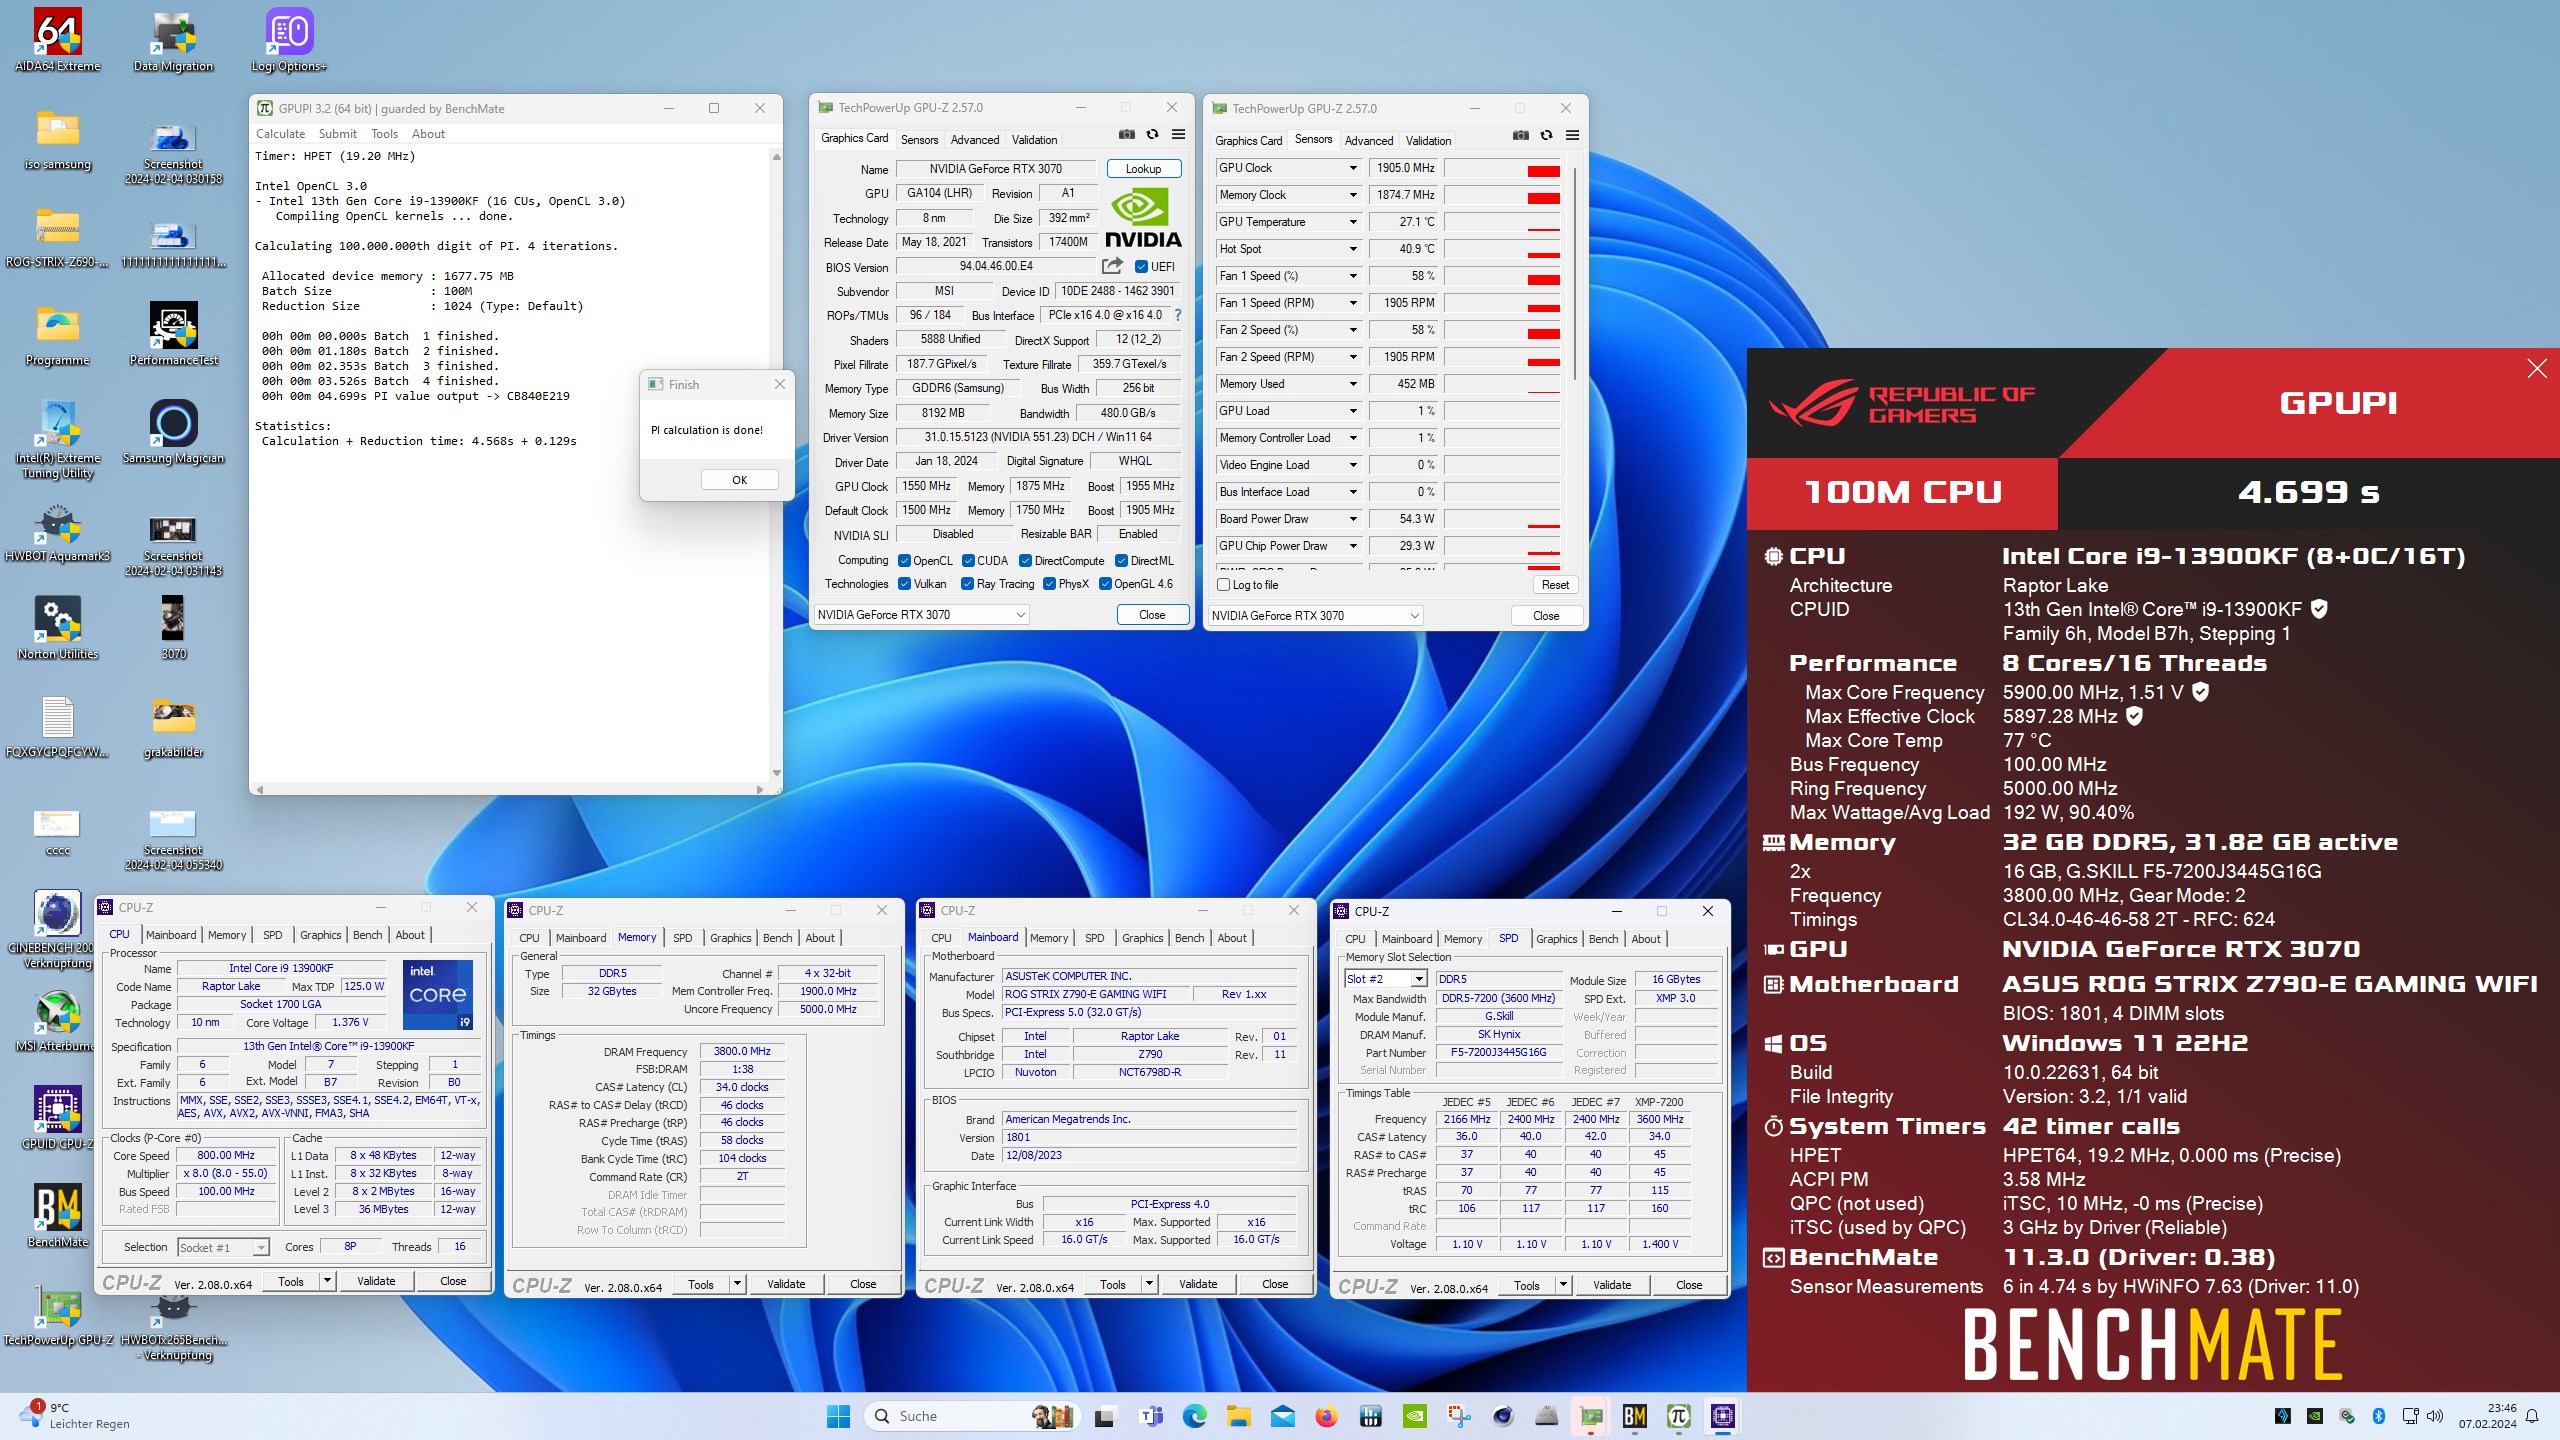
Task: Toggle the DirectML checkbox
Action: [1121, 561]
